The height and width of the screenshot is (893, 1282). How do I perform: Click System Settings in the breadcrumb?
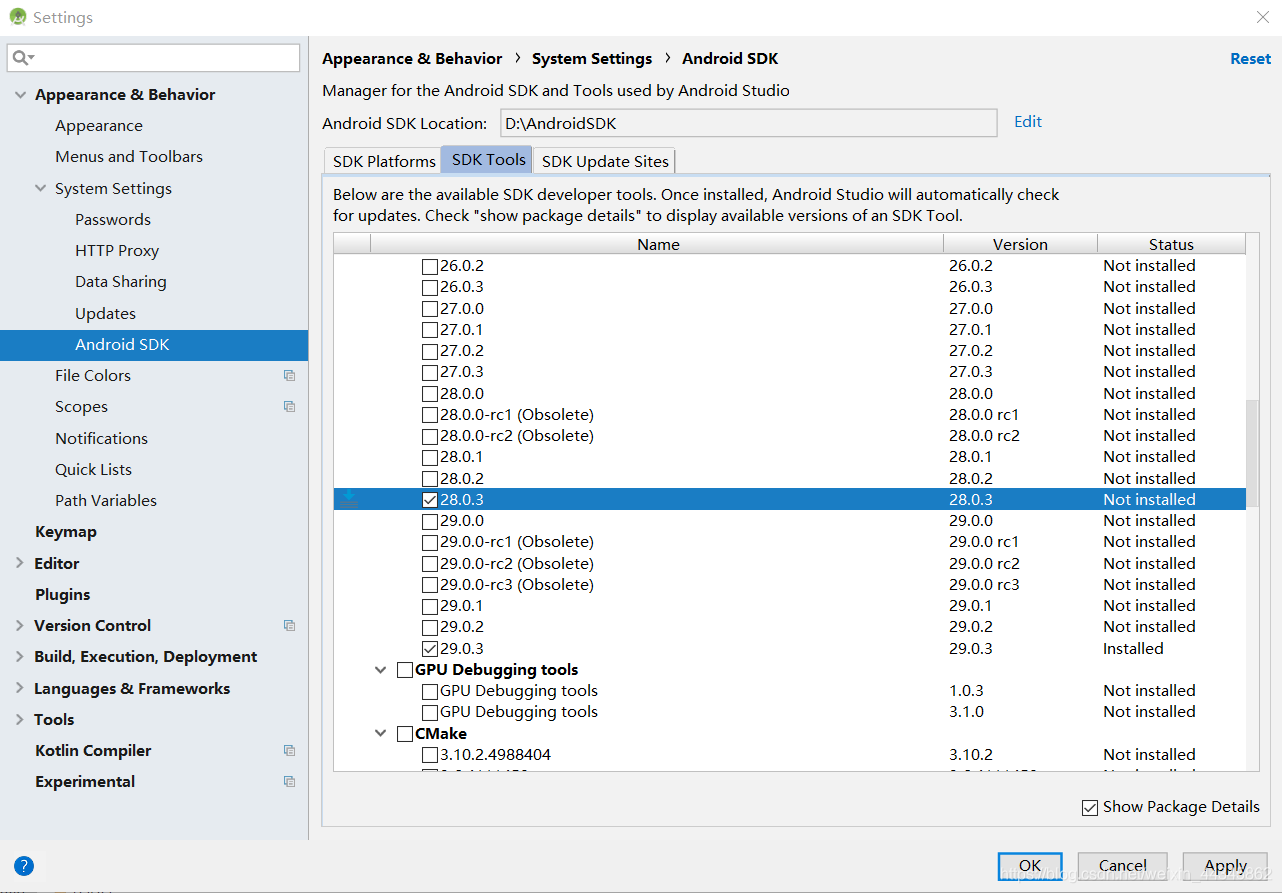[x=592, y=59]
